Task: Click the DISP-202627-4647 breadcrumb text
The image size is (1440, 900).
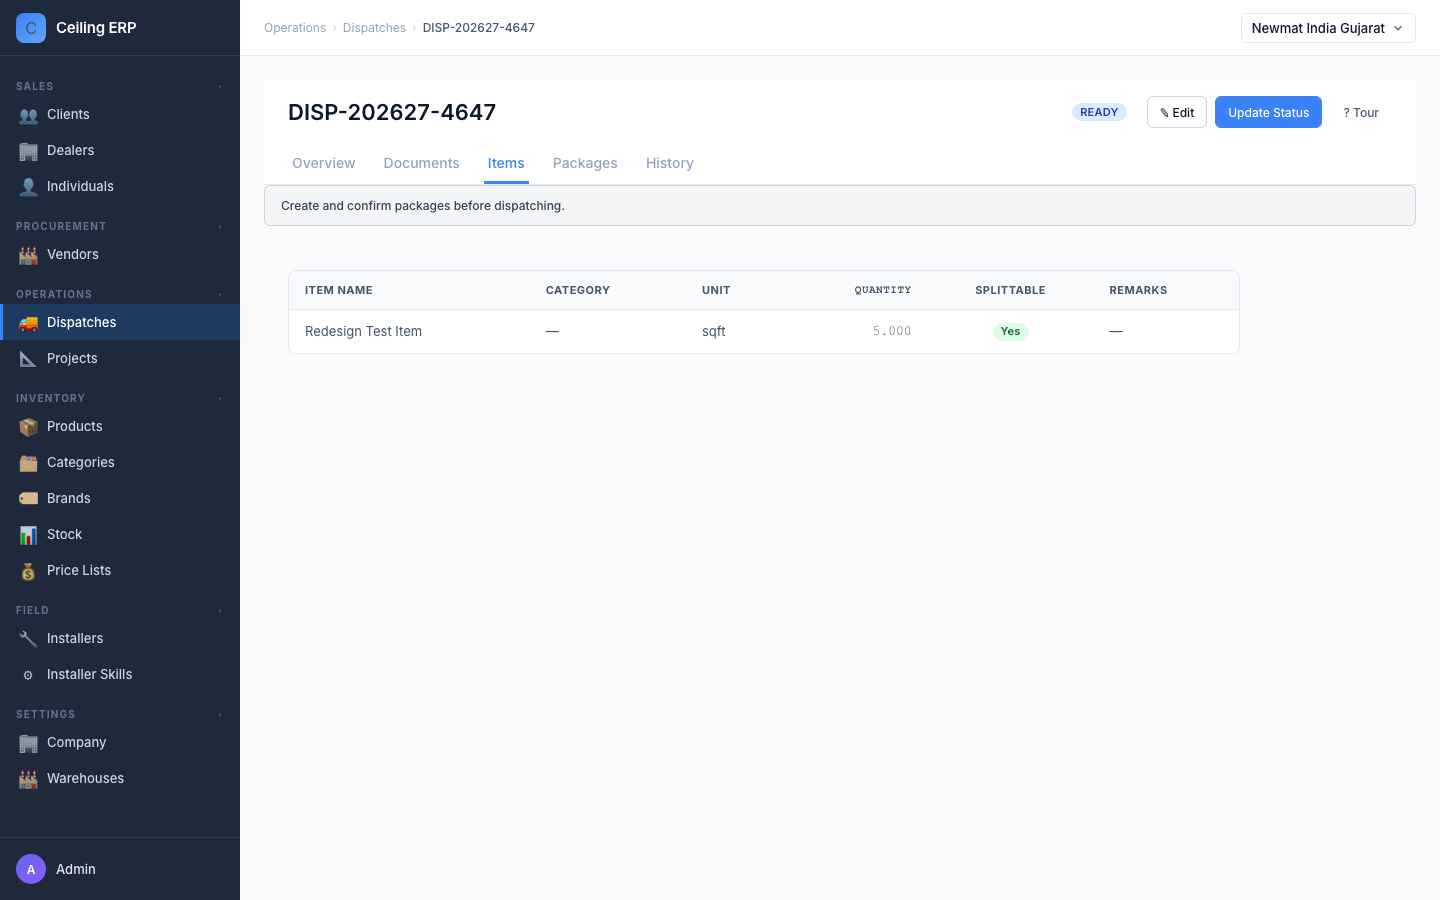Action: coord(479,28)
